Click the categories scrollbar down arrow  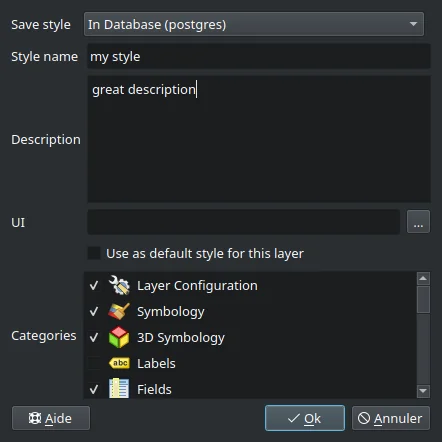[x=423, y=391]
